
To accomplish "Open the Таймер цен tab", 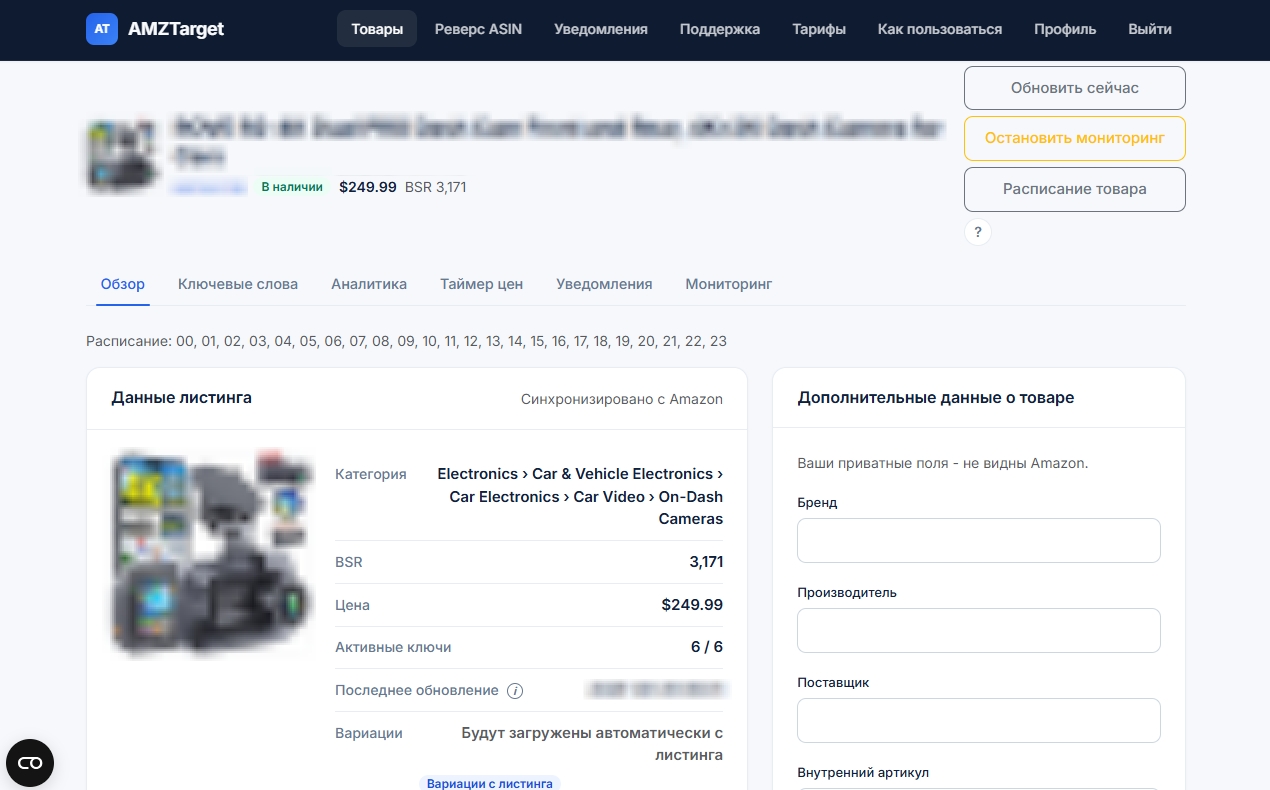I will [481, 284].
